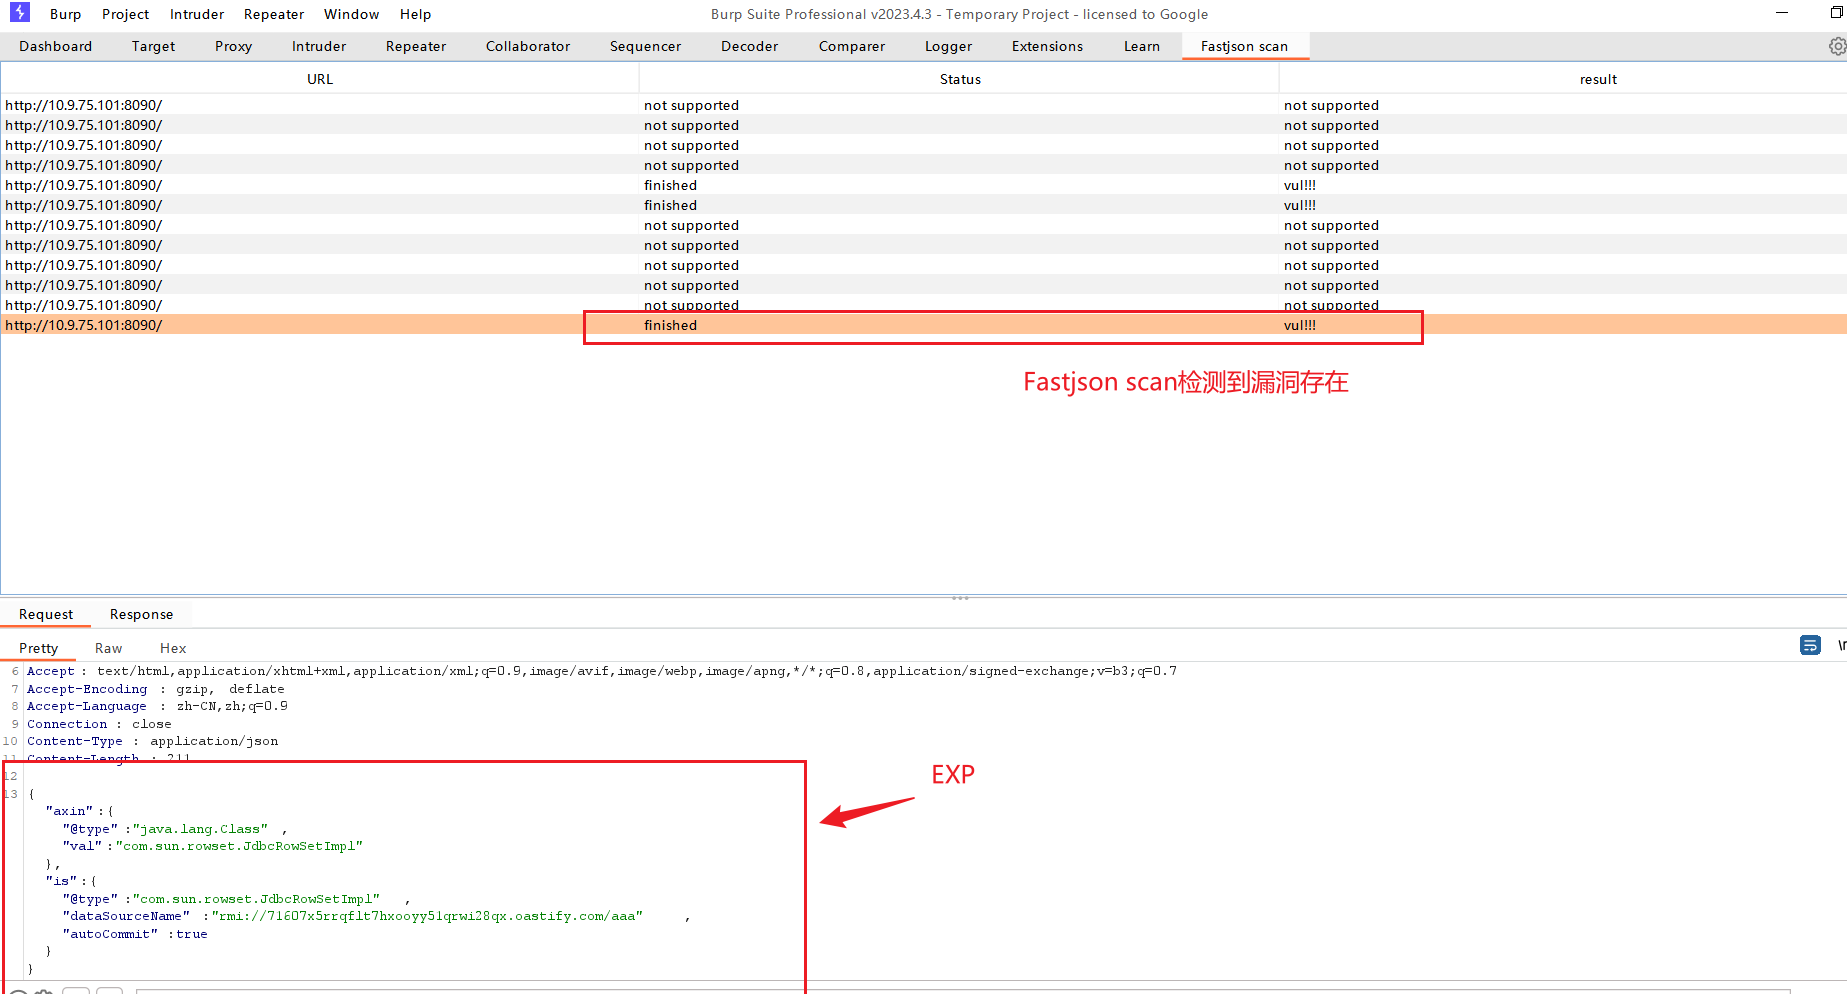The image size is (1847, 994).
Task: Open the Repeater menu in menu bar
Action: coord(274,14)
